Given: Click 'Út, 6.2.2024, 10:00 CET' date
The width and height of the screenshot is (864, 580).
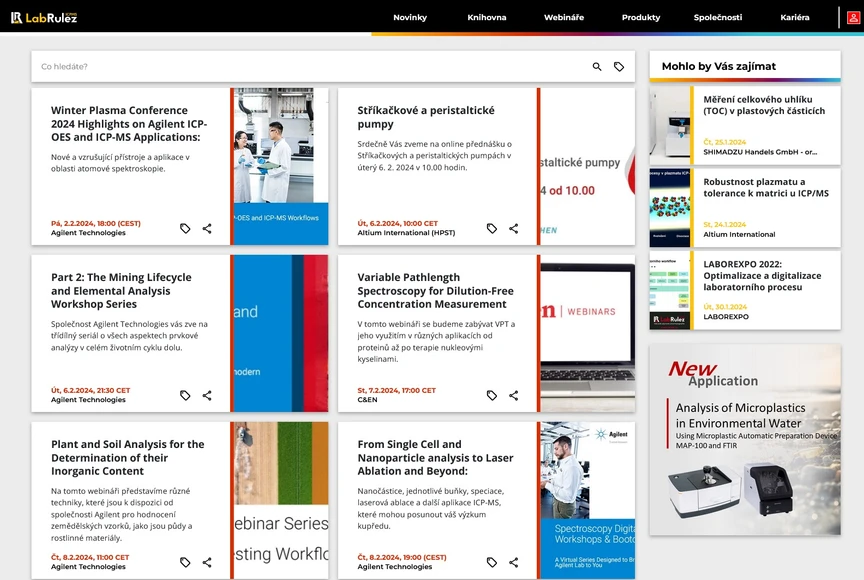Looking at the screenshot, I should pos(397,223).
